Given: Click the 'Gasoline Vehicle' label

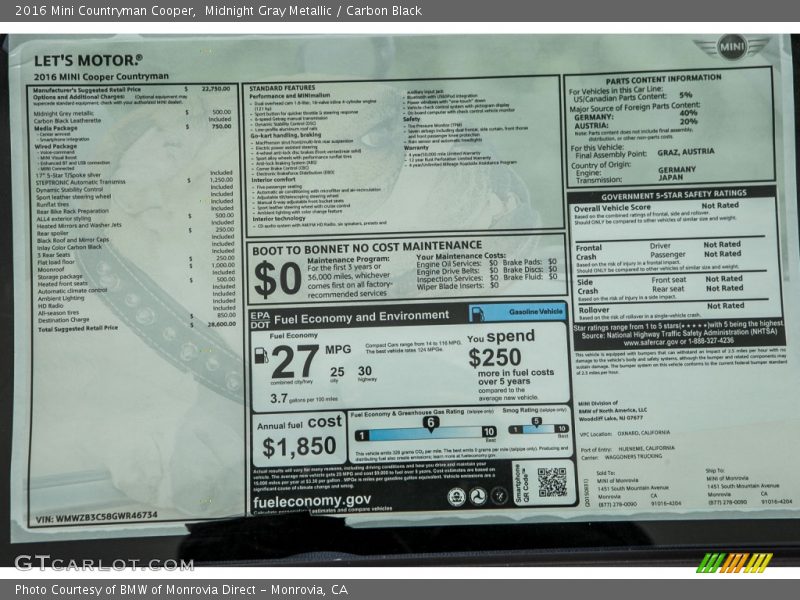Looking at the screenshot, I should click(536, 312).
